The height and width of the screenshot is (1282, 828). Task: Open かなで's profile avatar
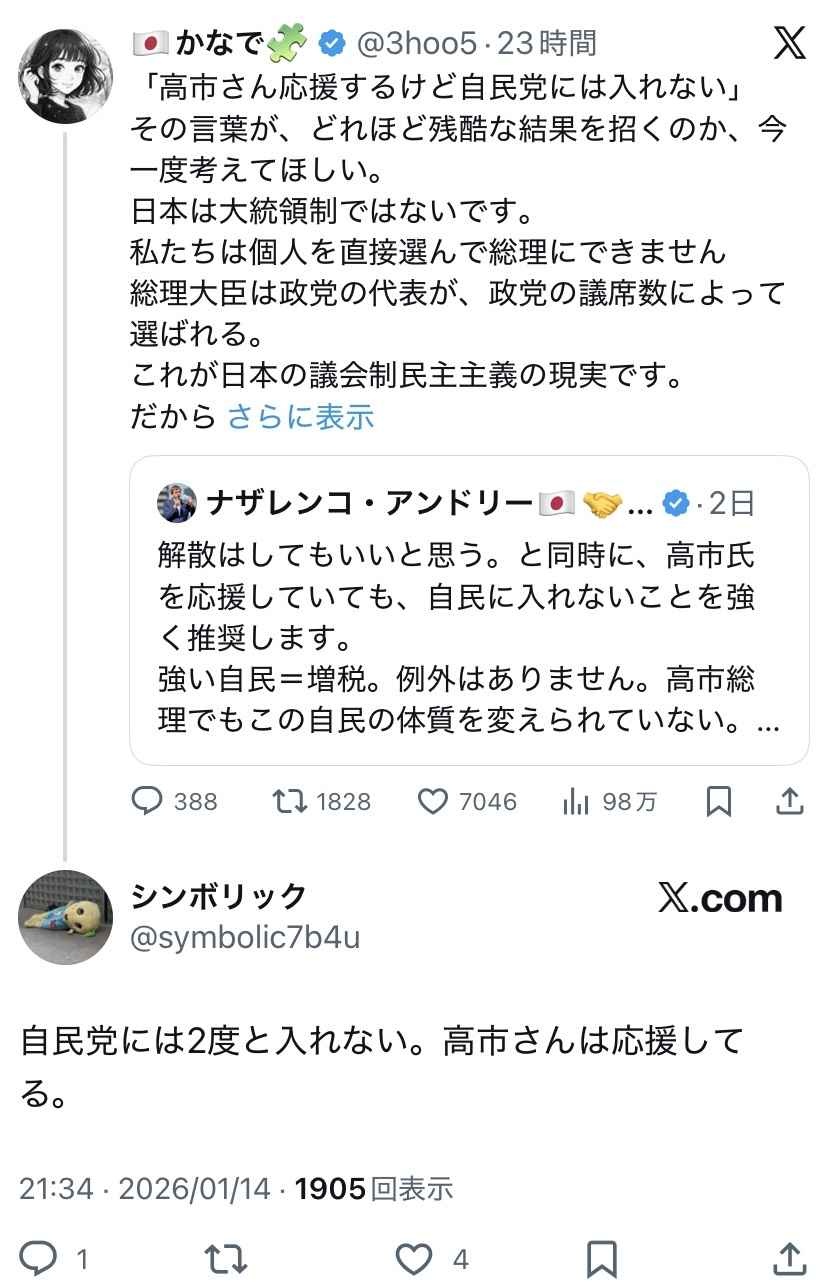click(66, 76)
